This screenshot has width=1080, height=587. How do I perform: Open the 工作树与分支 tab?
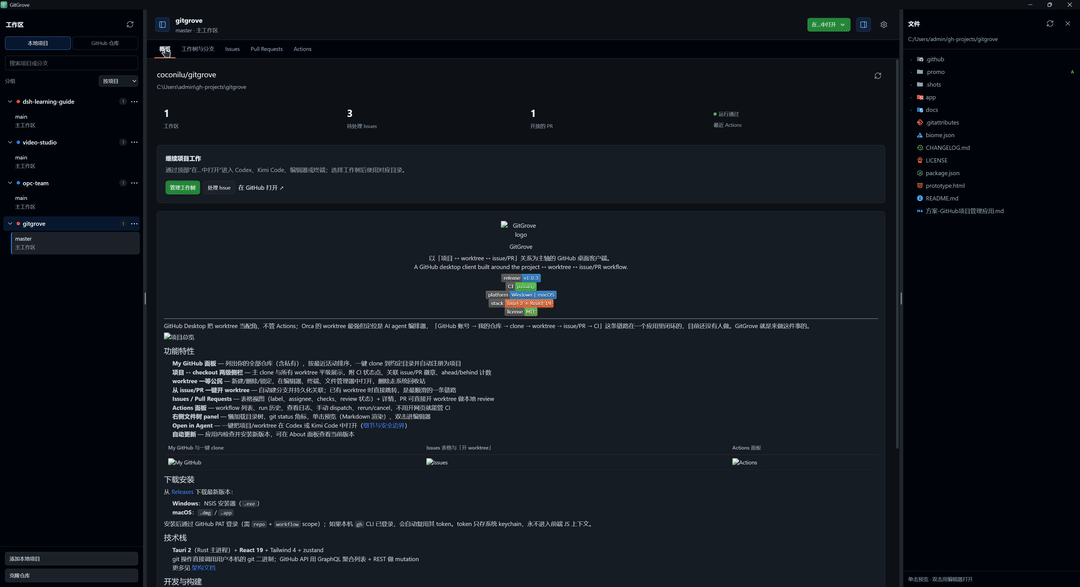pyautogui.click(x=198, y=49)
